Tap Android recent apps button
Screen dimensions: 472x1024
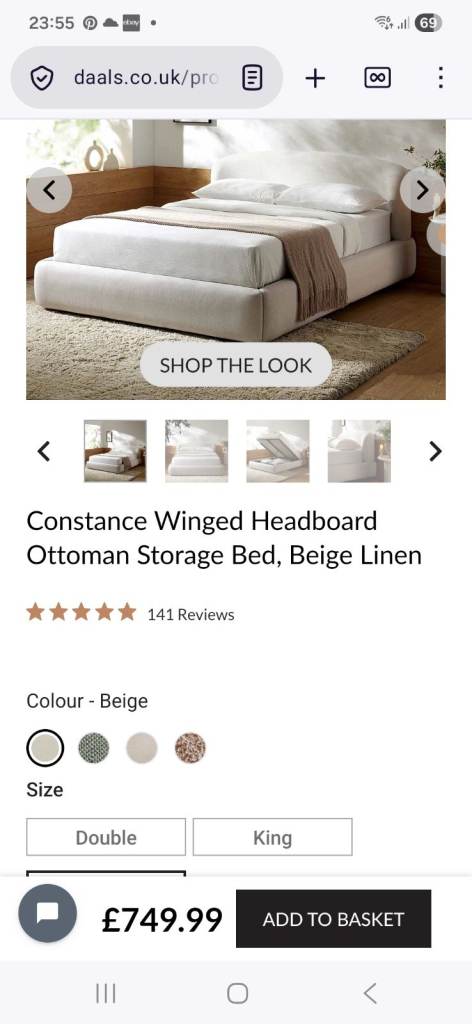(x=106, y=993)
